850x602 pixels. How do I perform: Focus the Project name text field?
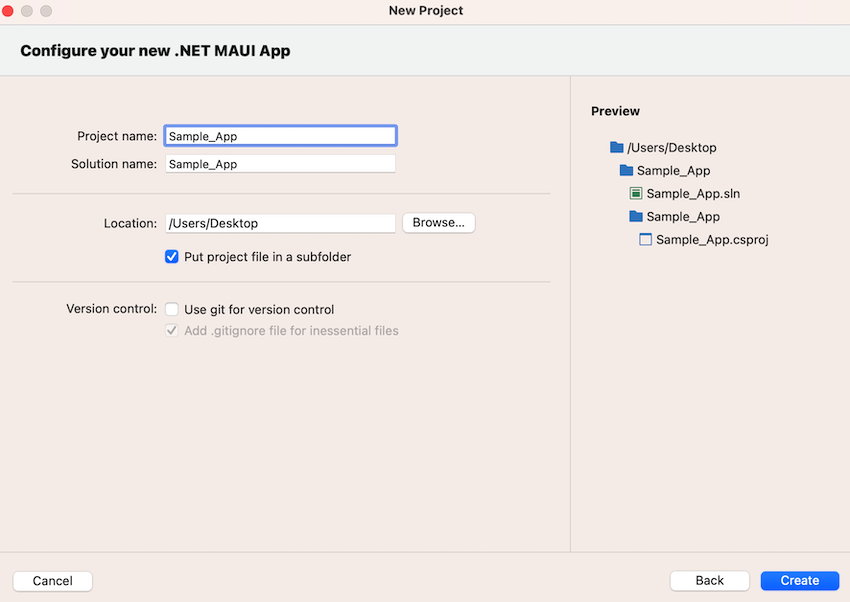[280, 136]
